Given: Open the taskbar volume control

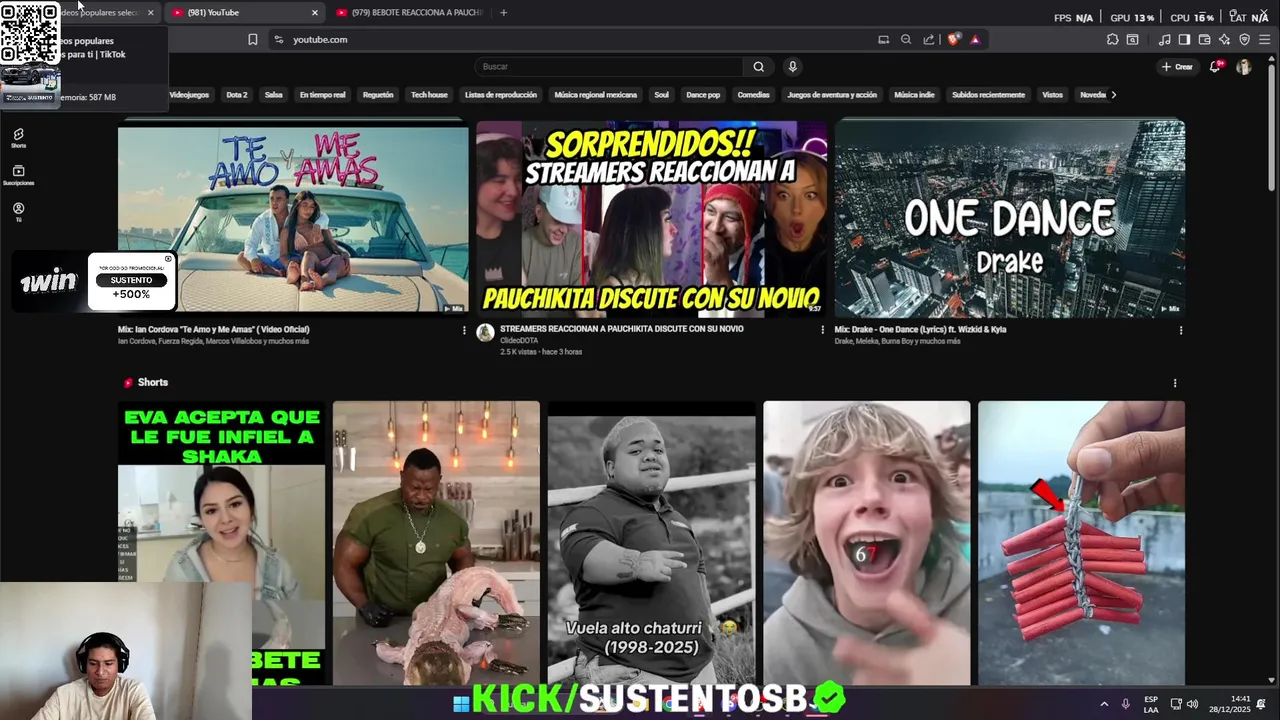Looking at the screenshot, I should coord(1192,704).
